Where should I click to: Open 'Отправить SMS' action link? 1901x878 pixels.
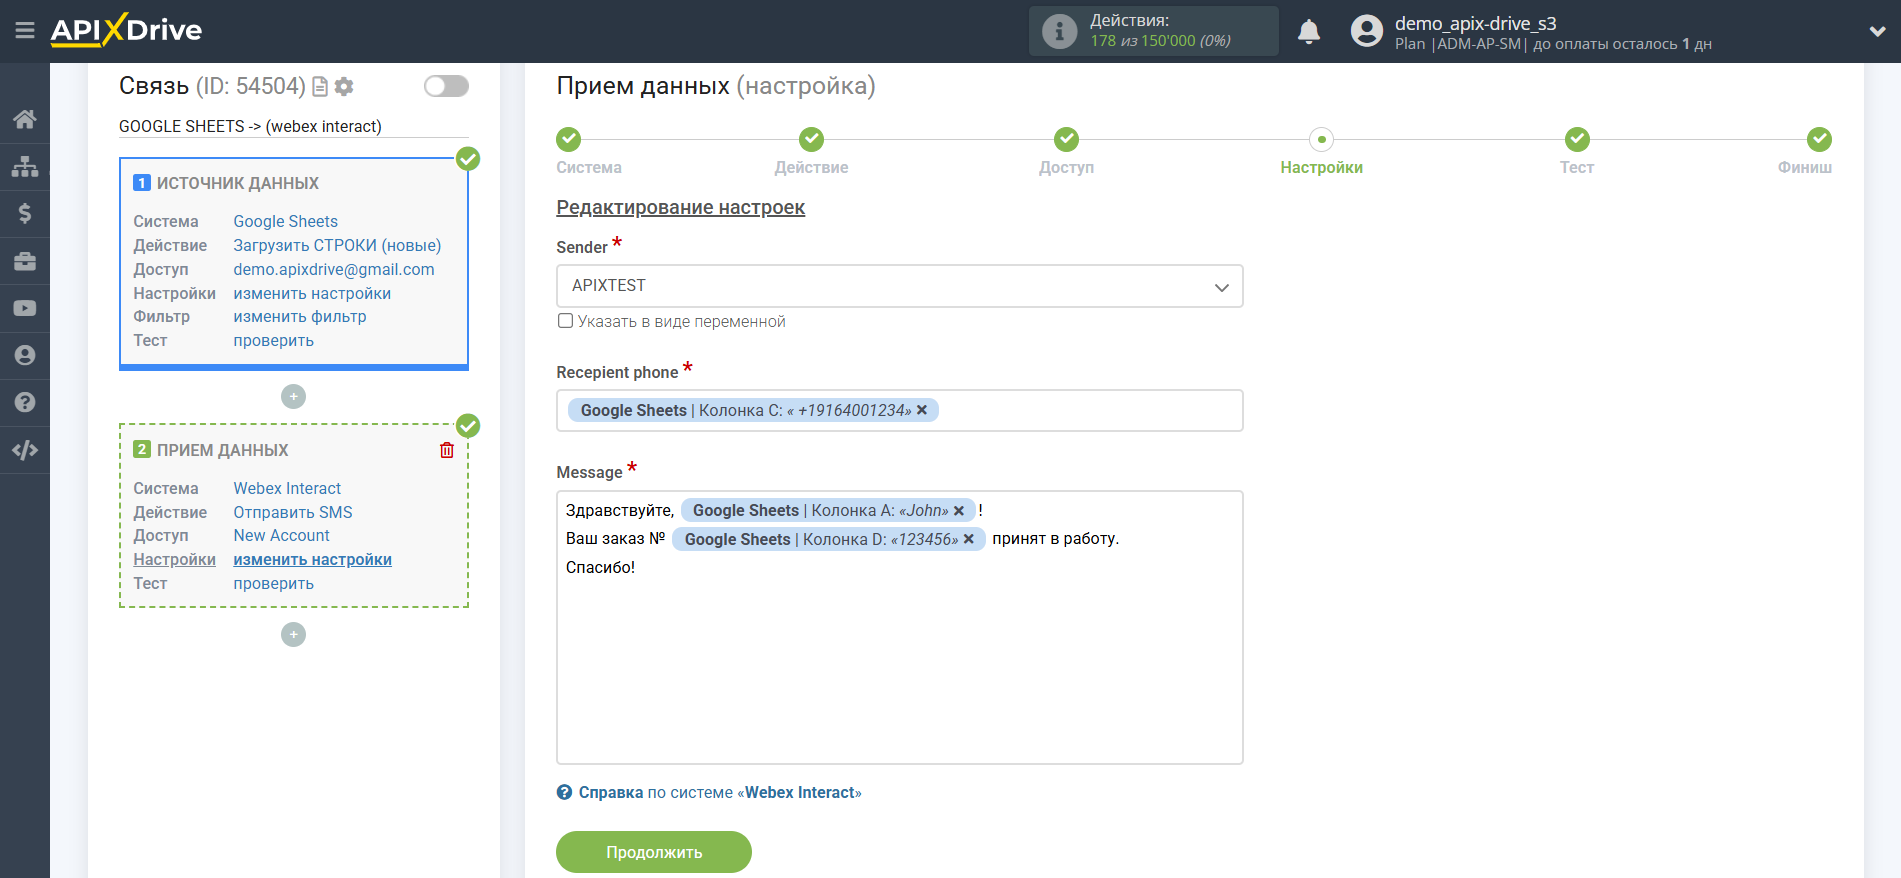coord(293,512)
